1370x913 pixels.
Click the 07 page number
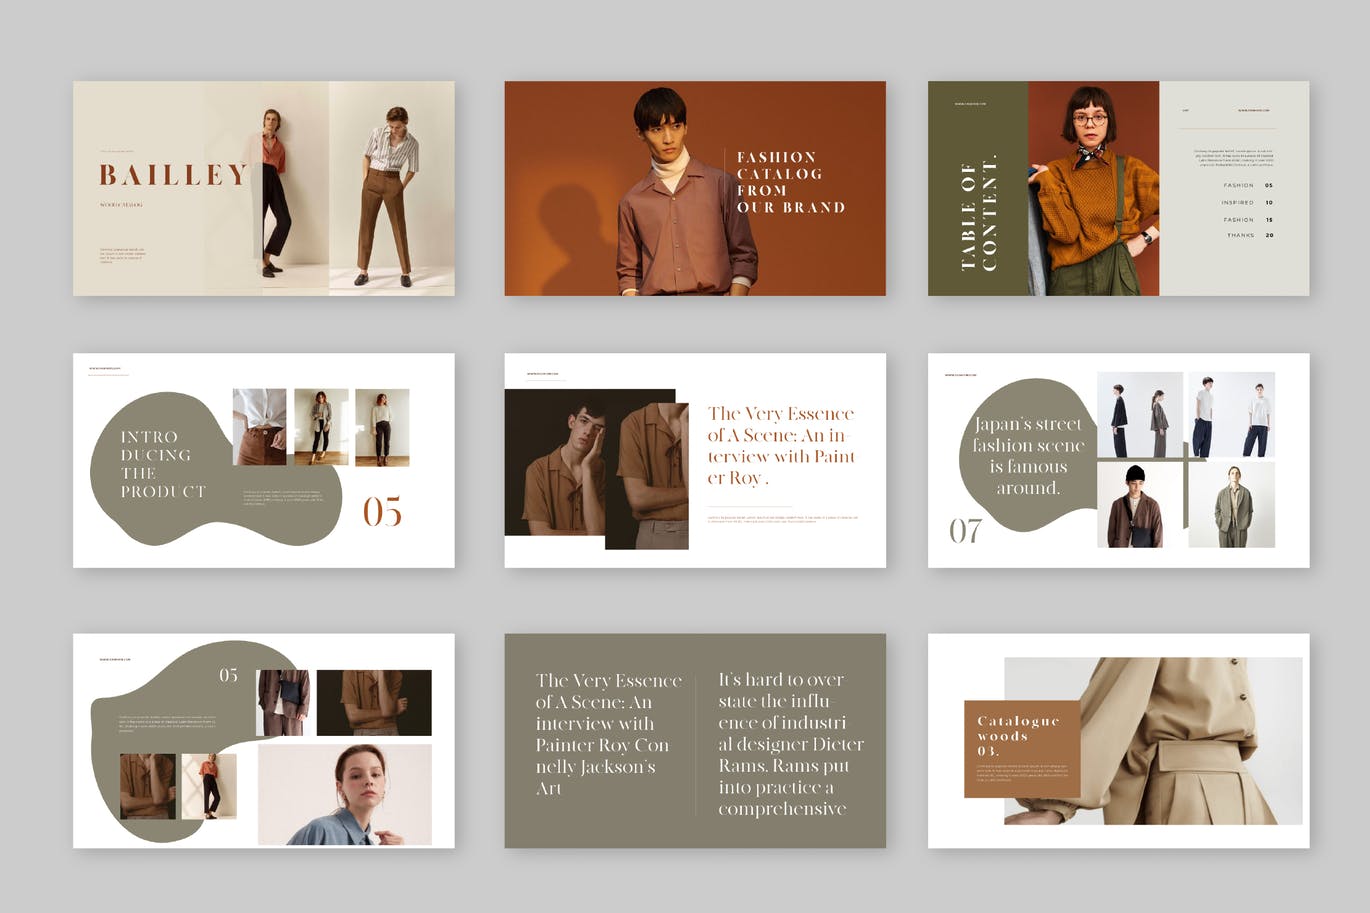965,530
